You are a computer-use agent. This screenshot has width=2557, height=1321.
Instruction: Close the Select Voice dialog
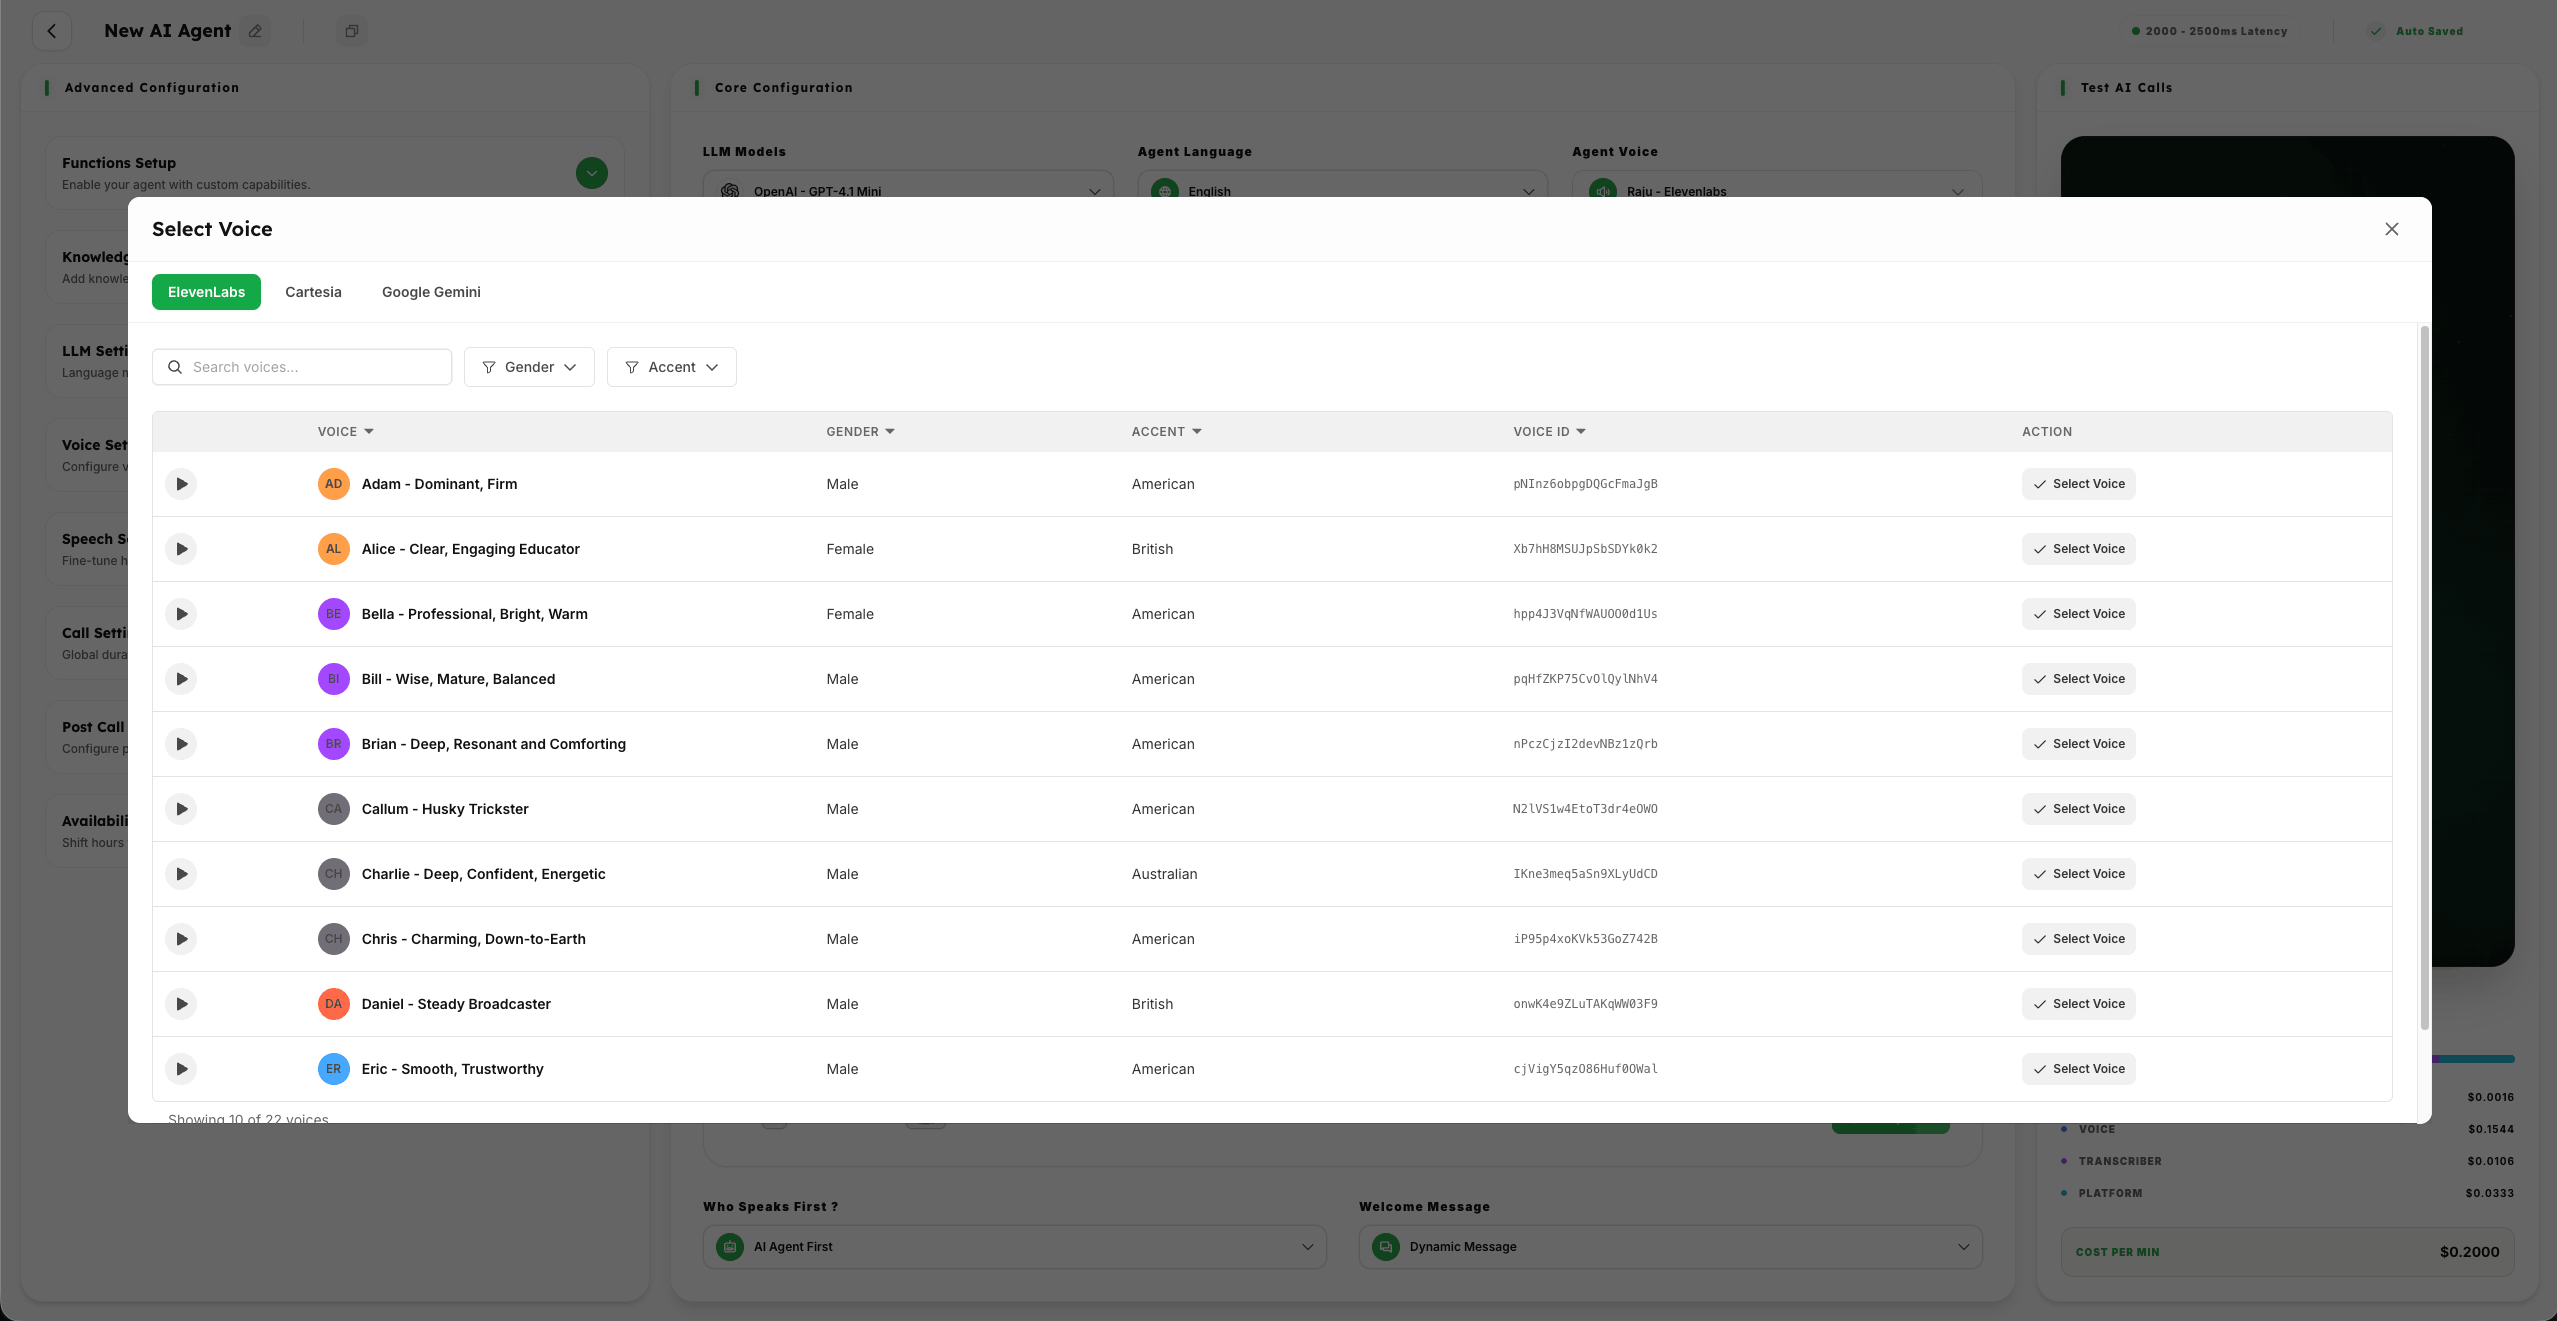pyautogui.click(x=2392, y=229)
